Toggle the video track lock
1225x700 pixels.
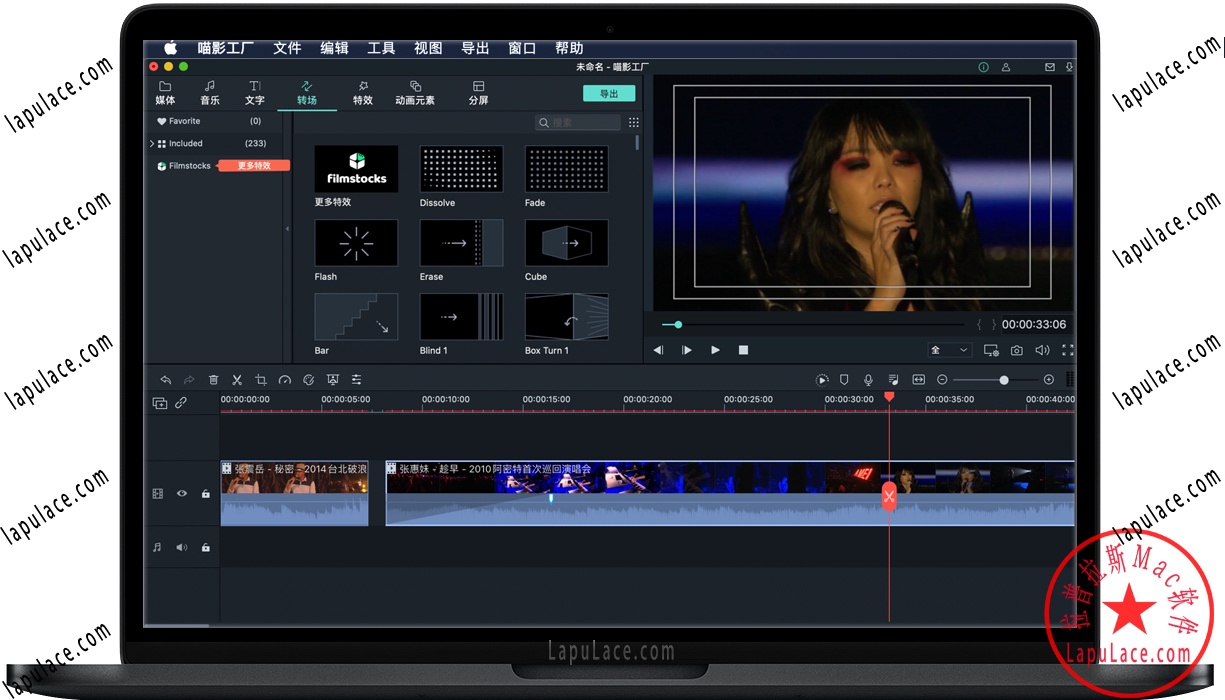(x=206, y=493)
